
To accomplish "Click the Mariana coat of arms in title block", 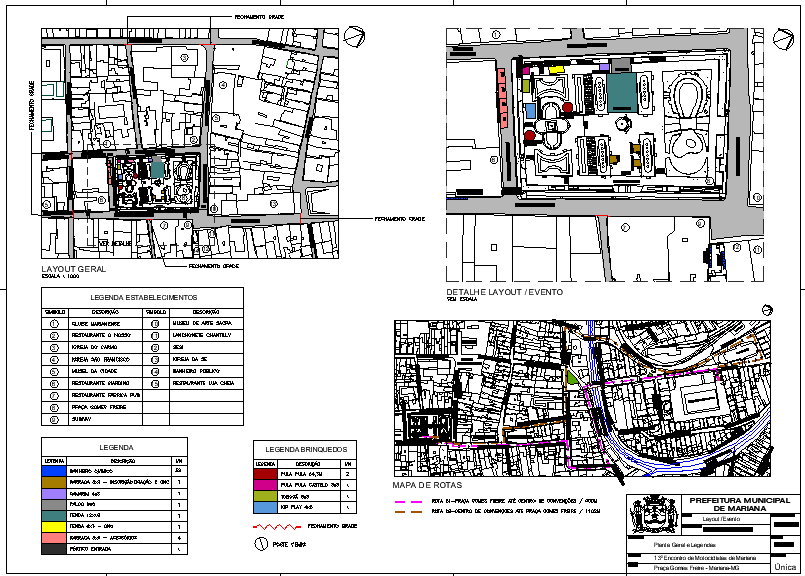I will [x=653, y=514].
